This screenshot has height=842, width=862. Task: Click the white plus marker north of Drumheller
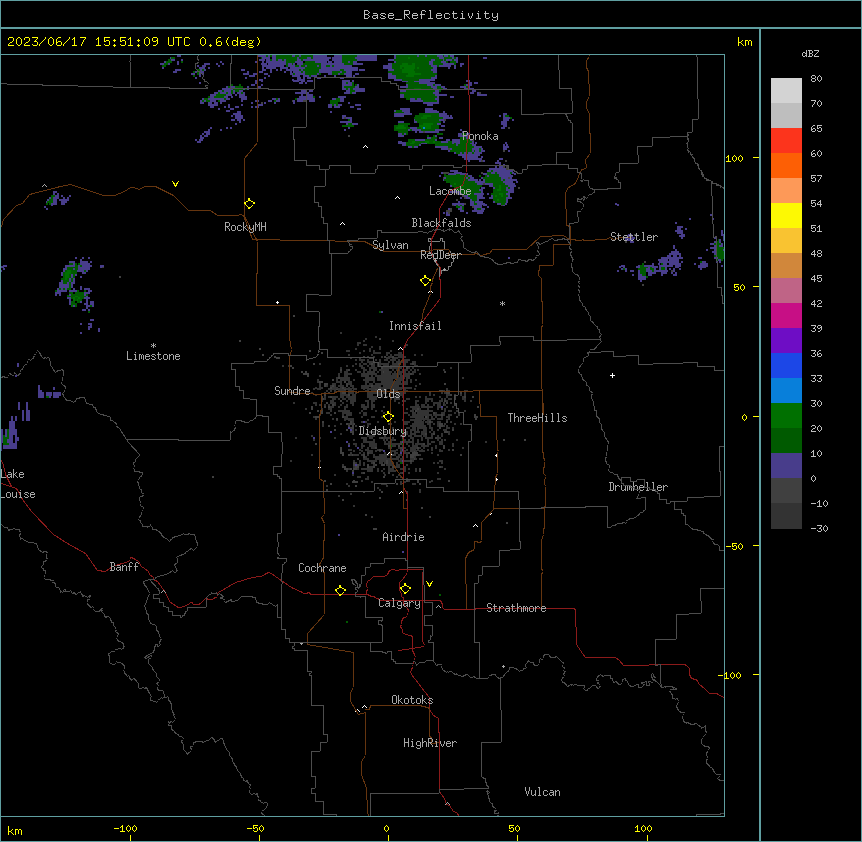point(612,375)
